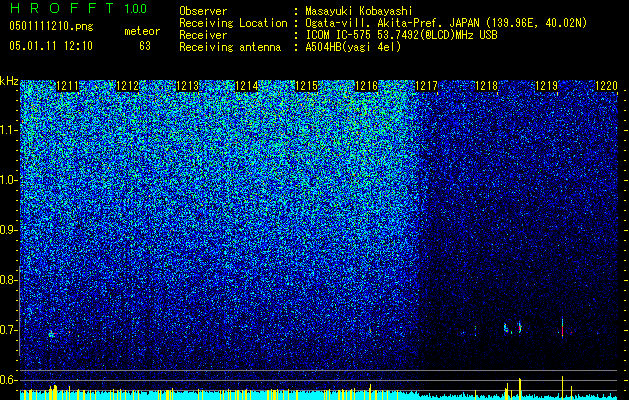Viewport: 629px width, 400px height.
Task: Click the 1220 time marker
Action: point(606,86)
